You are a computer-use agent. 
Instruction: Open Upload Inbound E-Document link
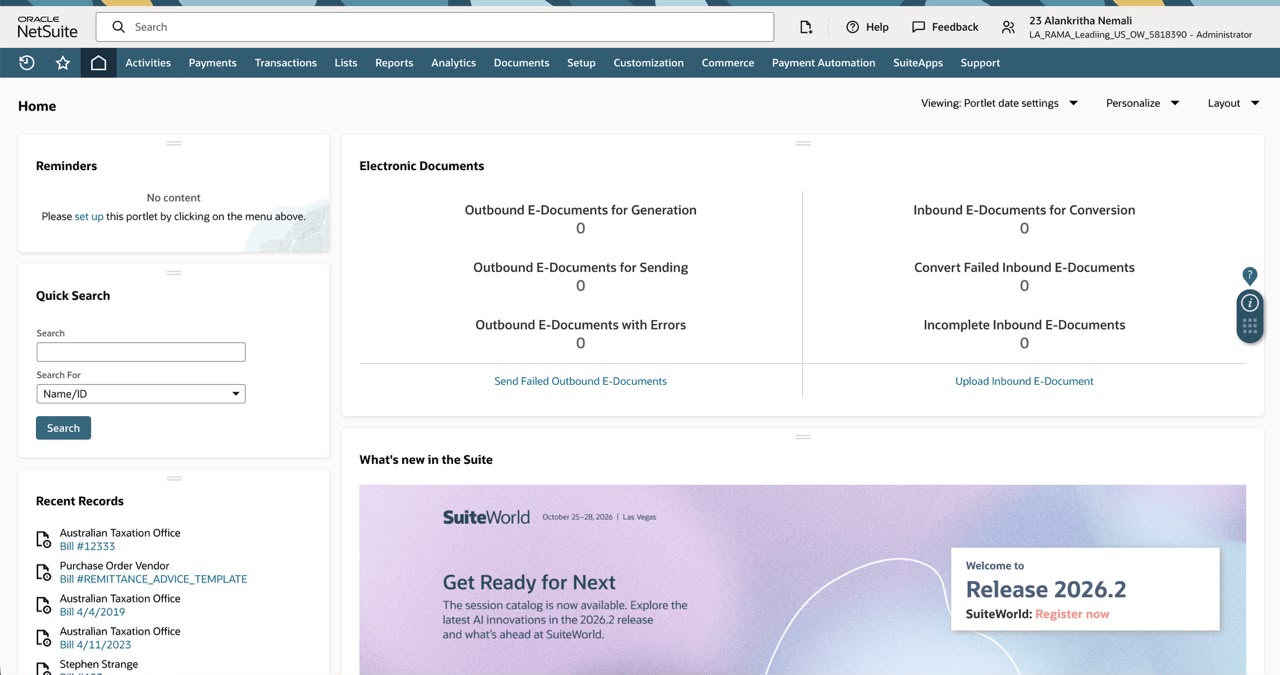pyautogui.click(x=1024, y=381)
